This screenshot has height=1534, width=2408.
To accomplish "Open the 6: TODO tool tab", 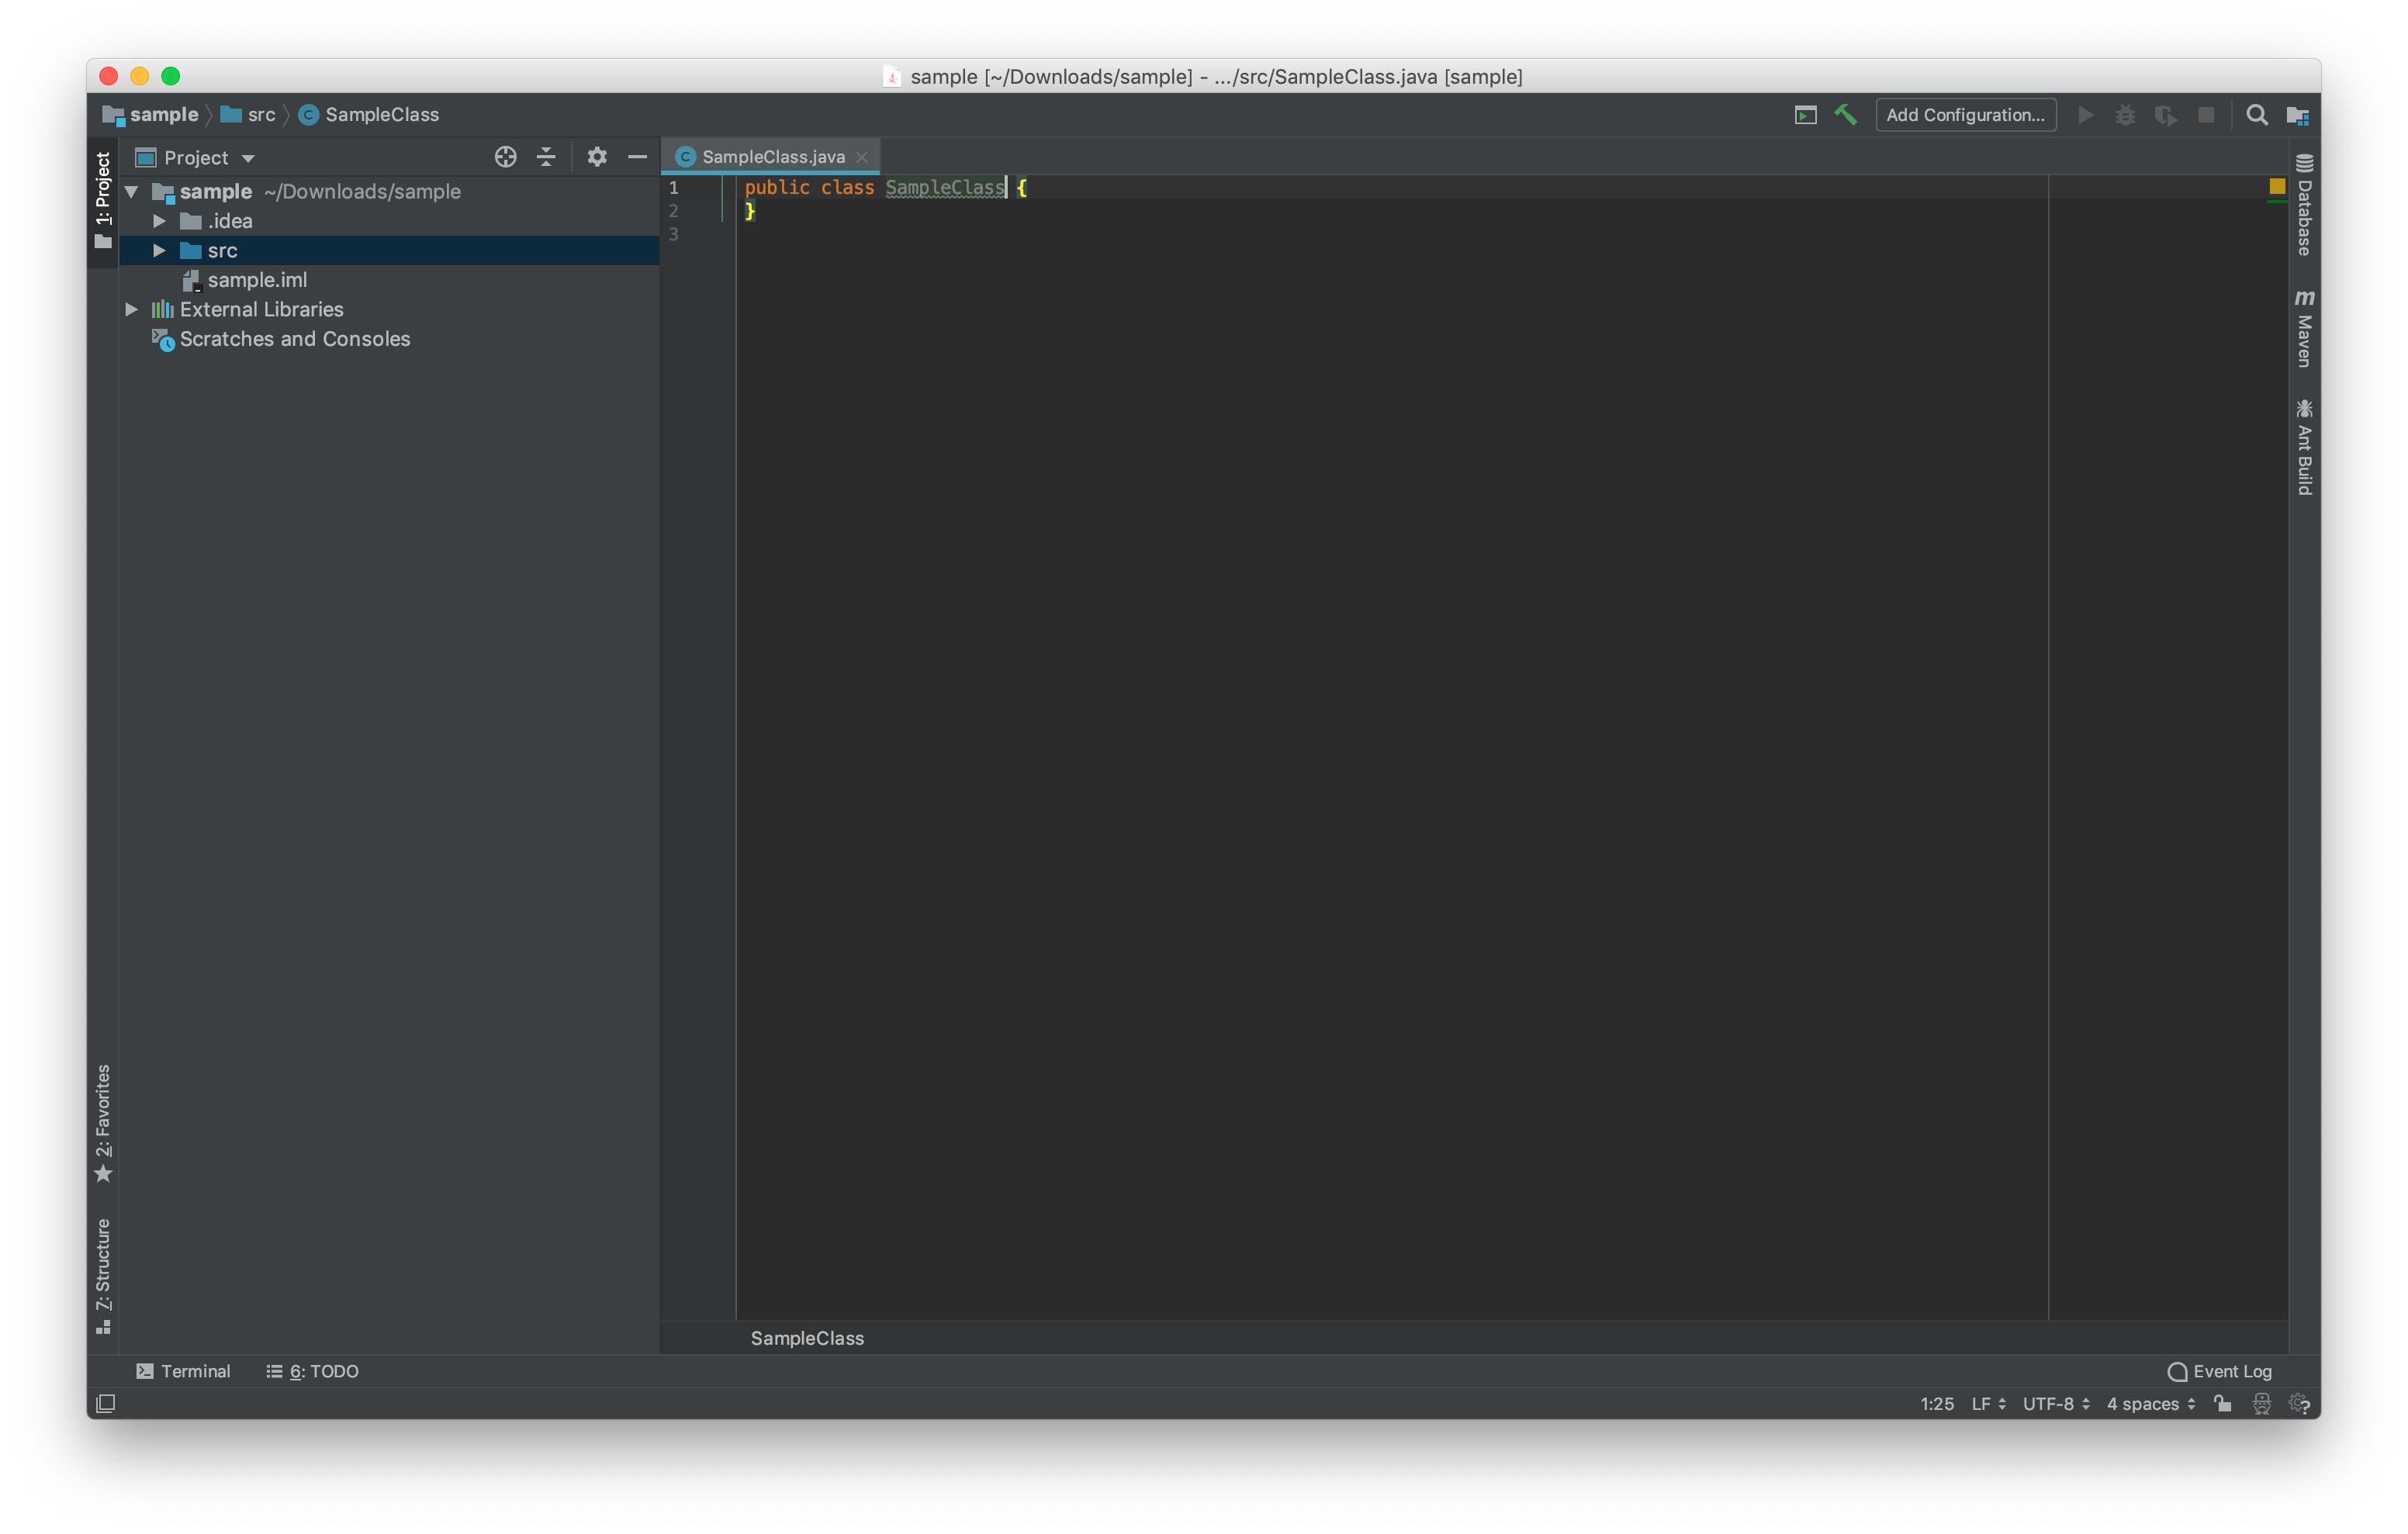I will (x=312, y=1371).
